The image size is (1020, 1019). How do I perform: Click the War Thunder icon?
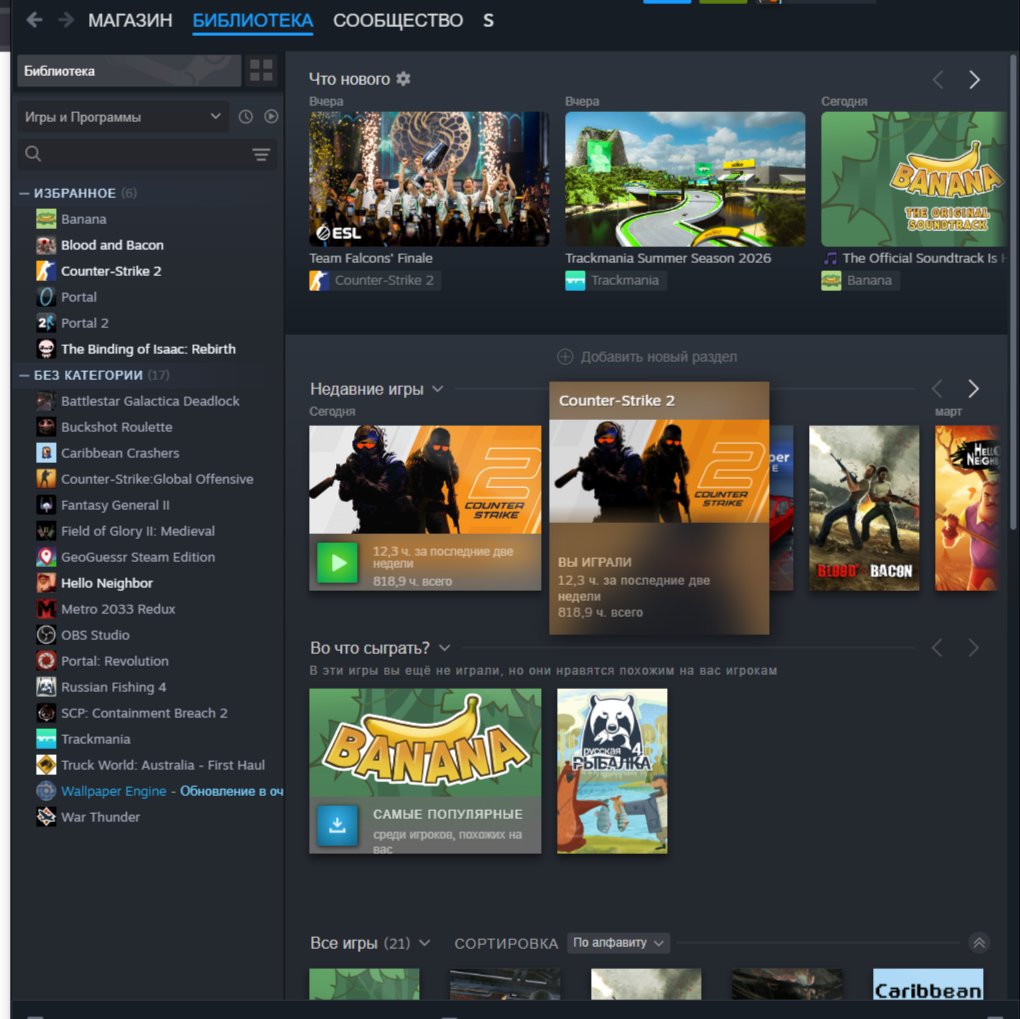click(46, 817)
